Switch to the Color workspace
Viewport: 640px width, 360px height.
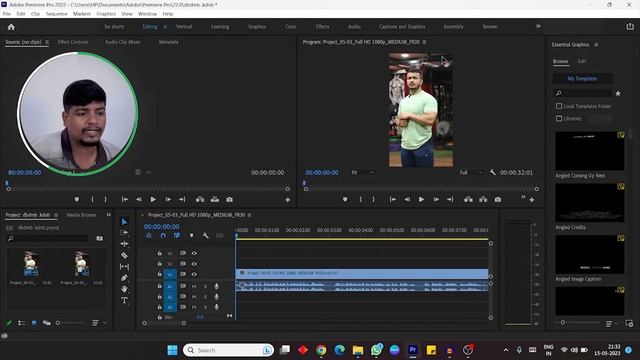coord(291,27)
